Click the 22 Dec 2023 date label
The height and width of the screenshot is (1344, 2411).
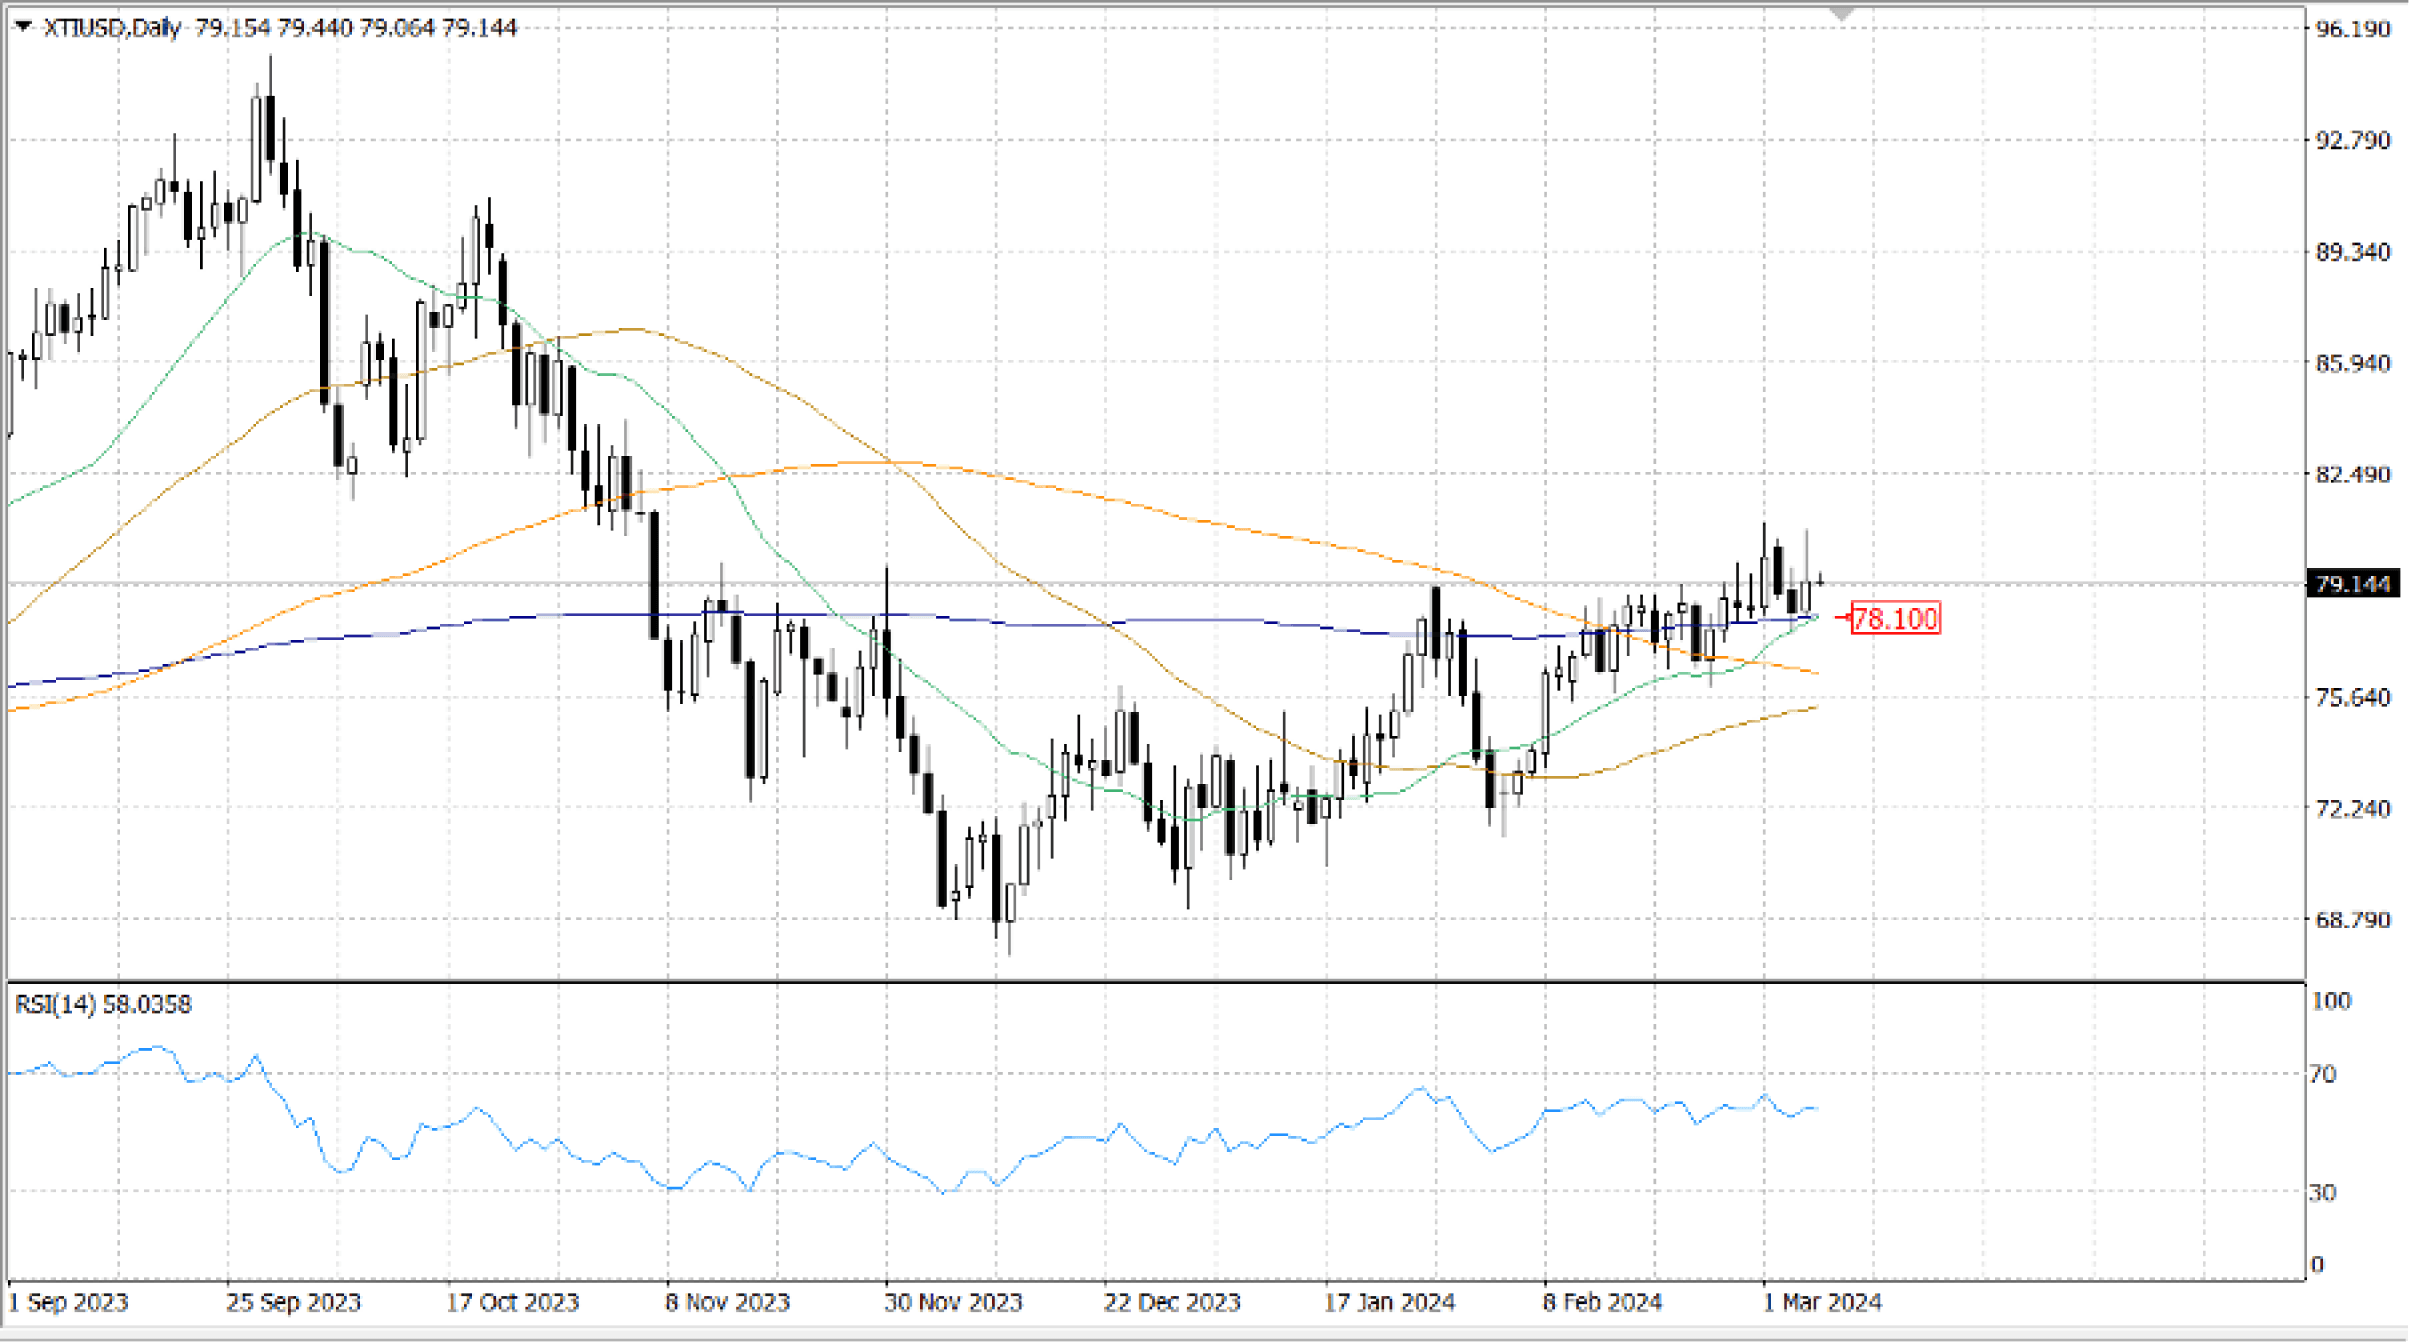click(x=1171, y=1302)
